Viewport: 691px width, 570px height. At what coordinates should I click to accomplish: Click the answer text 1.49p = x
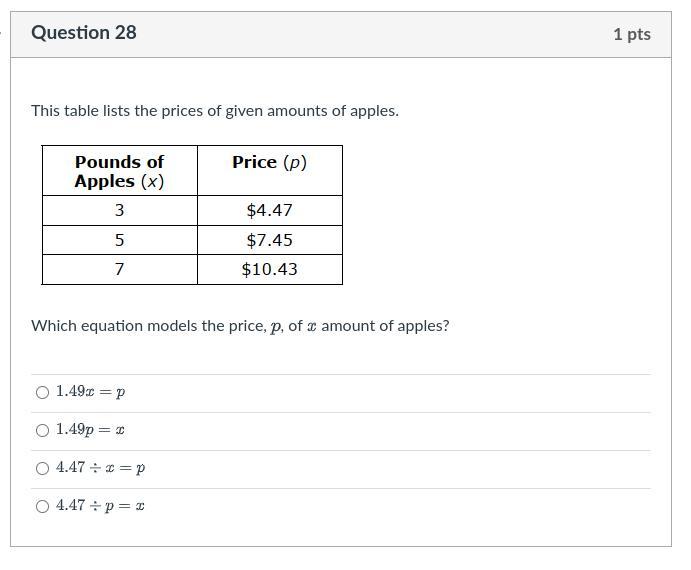[91, 431]
